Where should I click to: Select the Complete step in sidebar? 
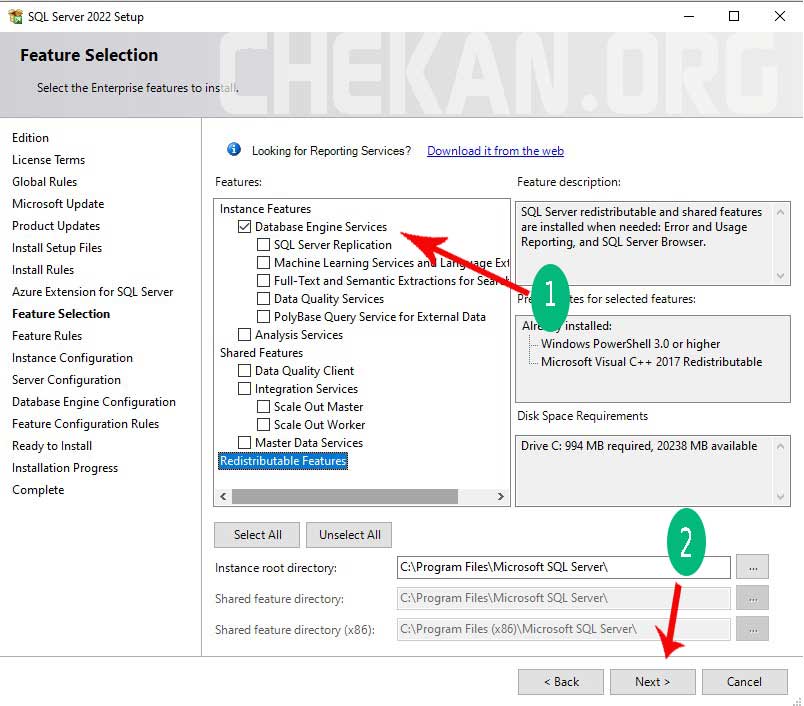(x=38, y=490)
